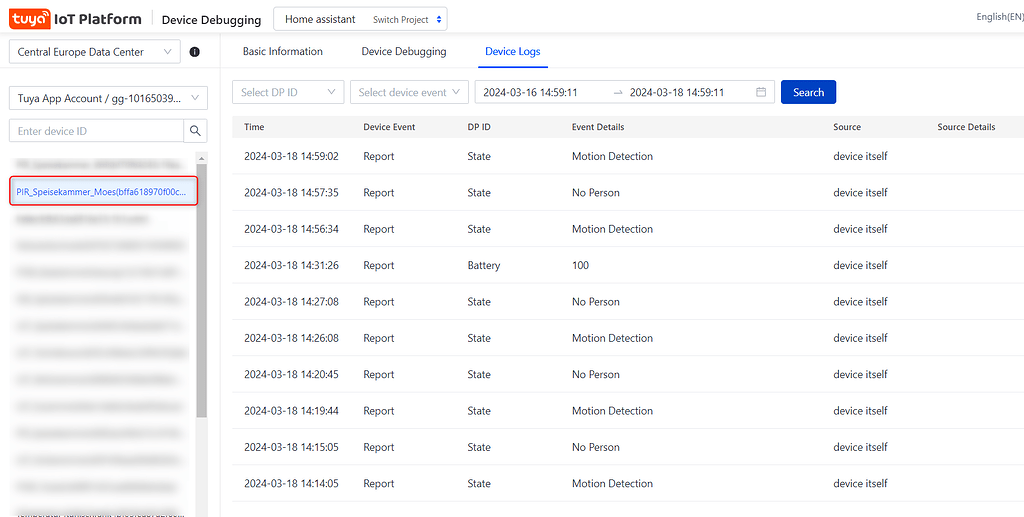This screenshot has width=1024, height=517.
Task: Click the 2024-03-18 14:14:05 timestamp
Action: pyautogui.click(x=291, y=483)
